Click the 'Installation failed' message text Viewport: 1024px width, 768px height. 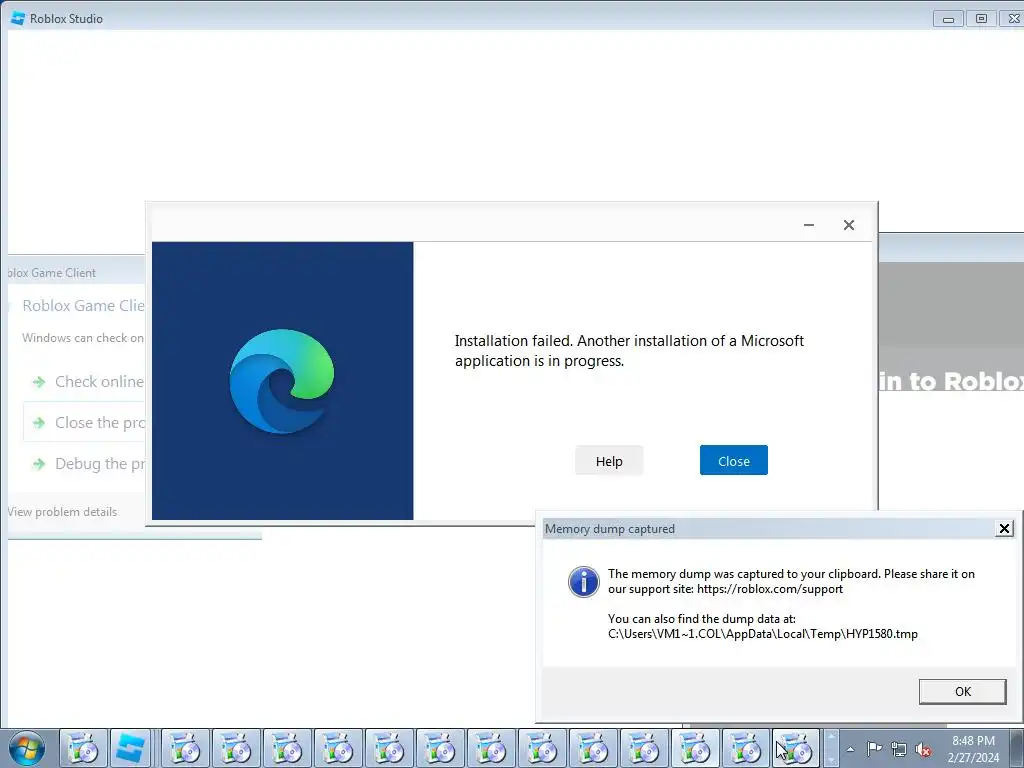629,351
